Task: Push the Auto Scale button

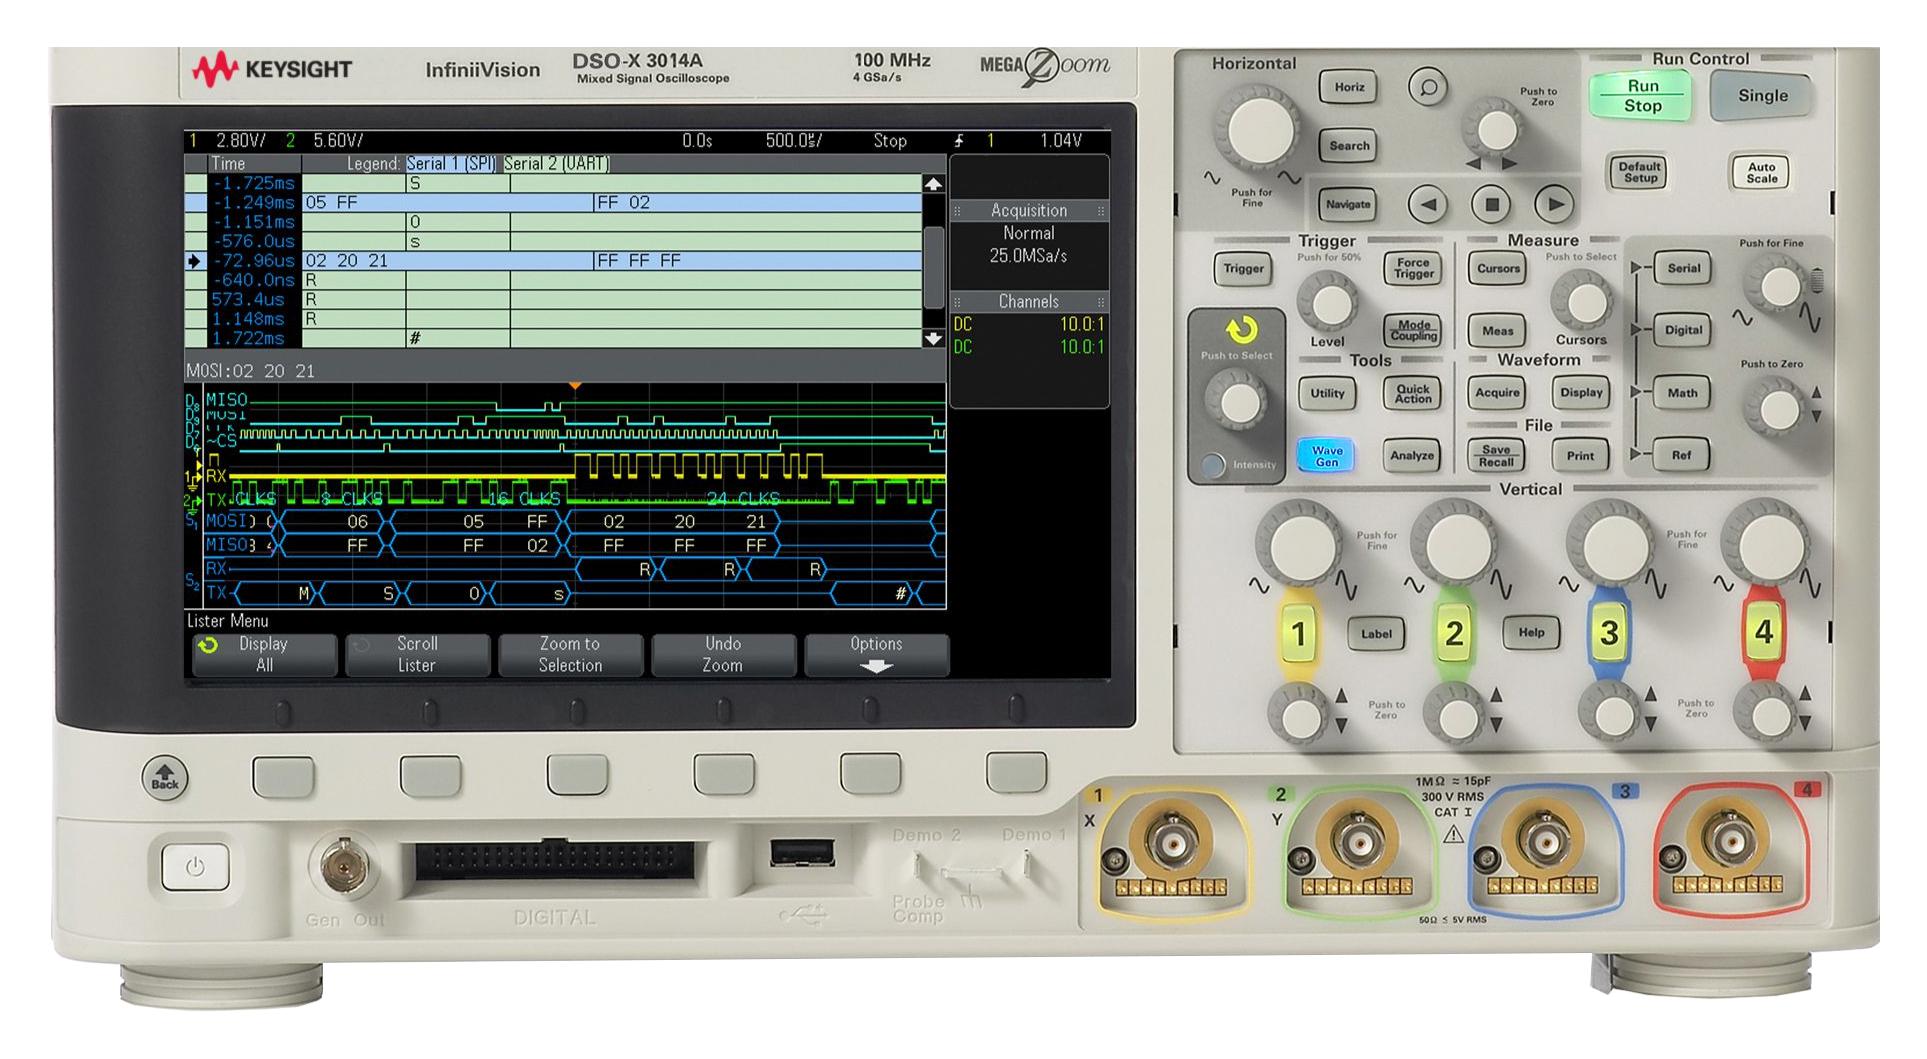Action: [x=1761, y=172]
